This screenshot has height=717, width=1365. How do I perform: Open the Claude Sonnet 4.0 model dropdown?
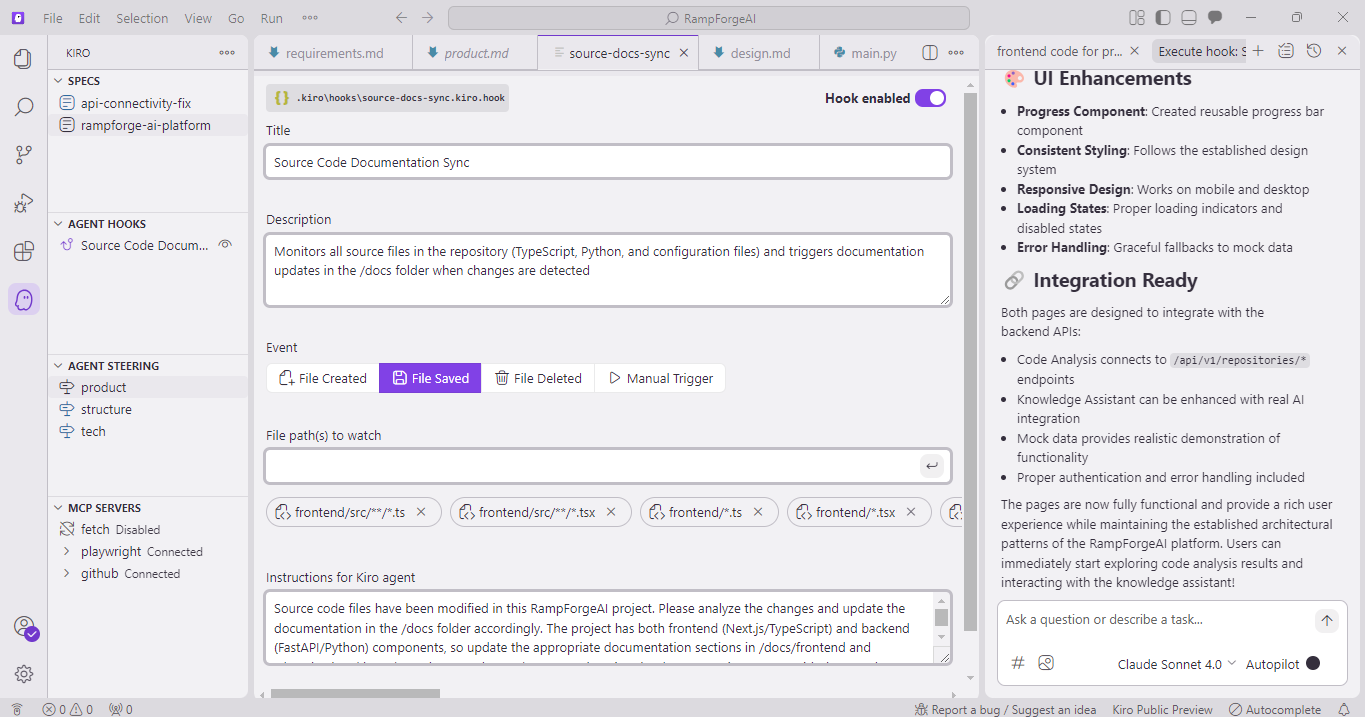(1177, 664)
